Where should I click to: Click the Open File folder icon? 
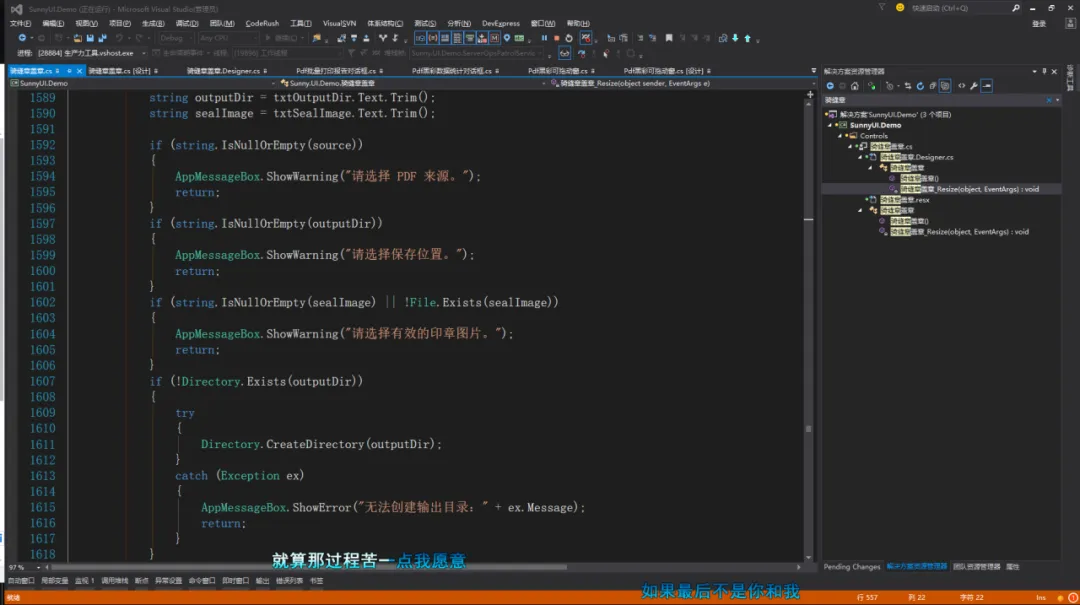[x=77, y=38]
